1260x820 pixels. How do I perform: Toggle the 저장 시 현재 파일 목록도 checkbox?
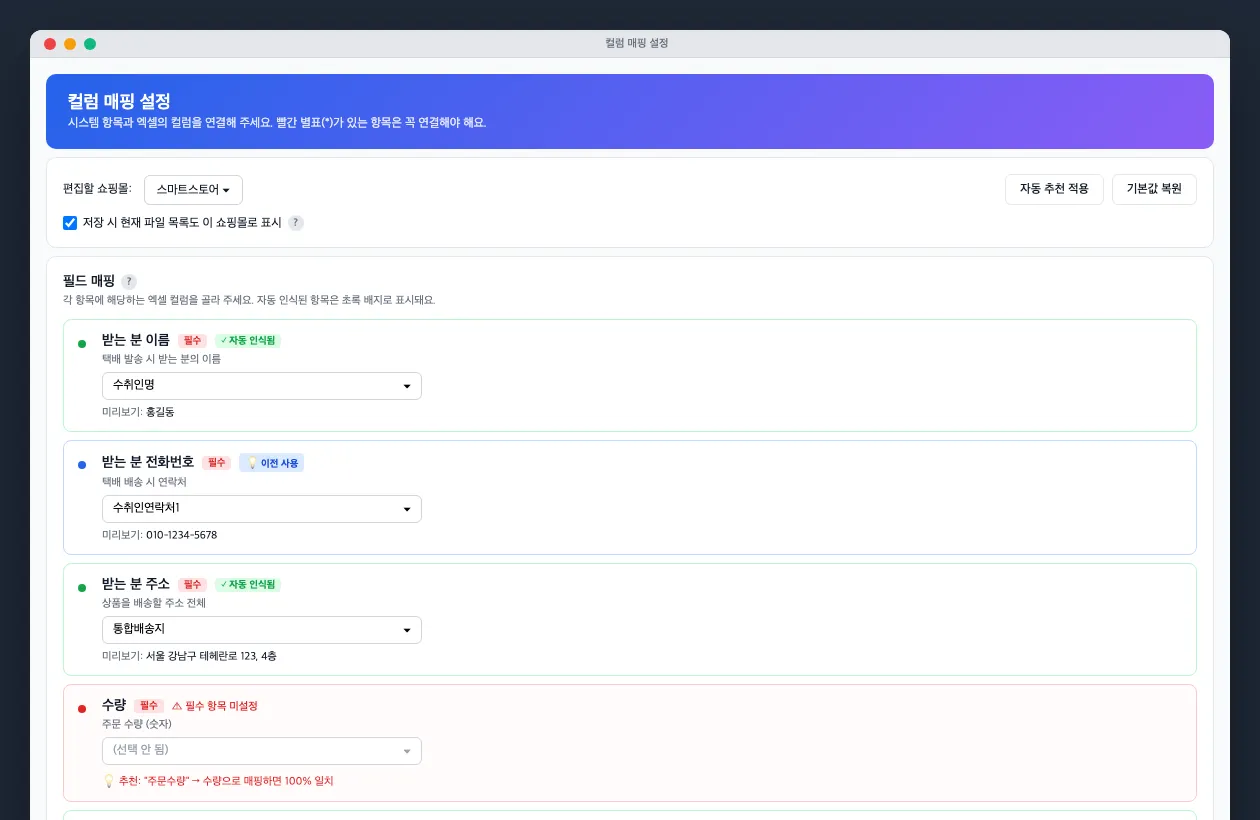click(70, 223)
